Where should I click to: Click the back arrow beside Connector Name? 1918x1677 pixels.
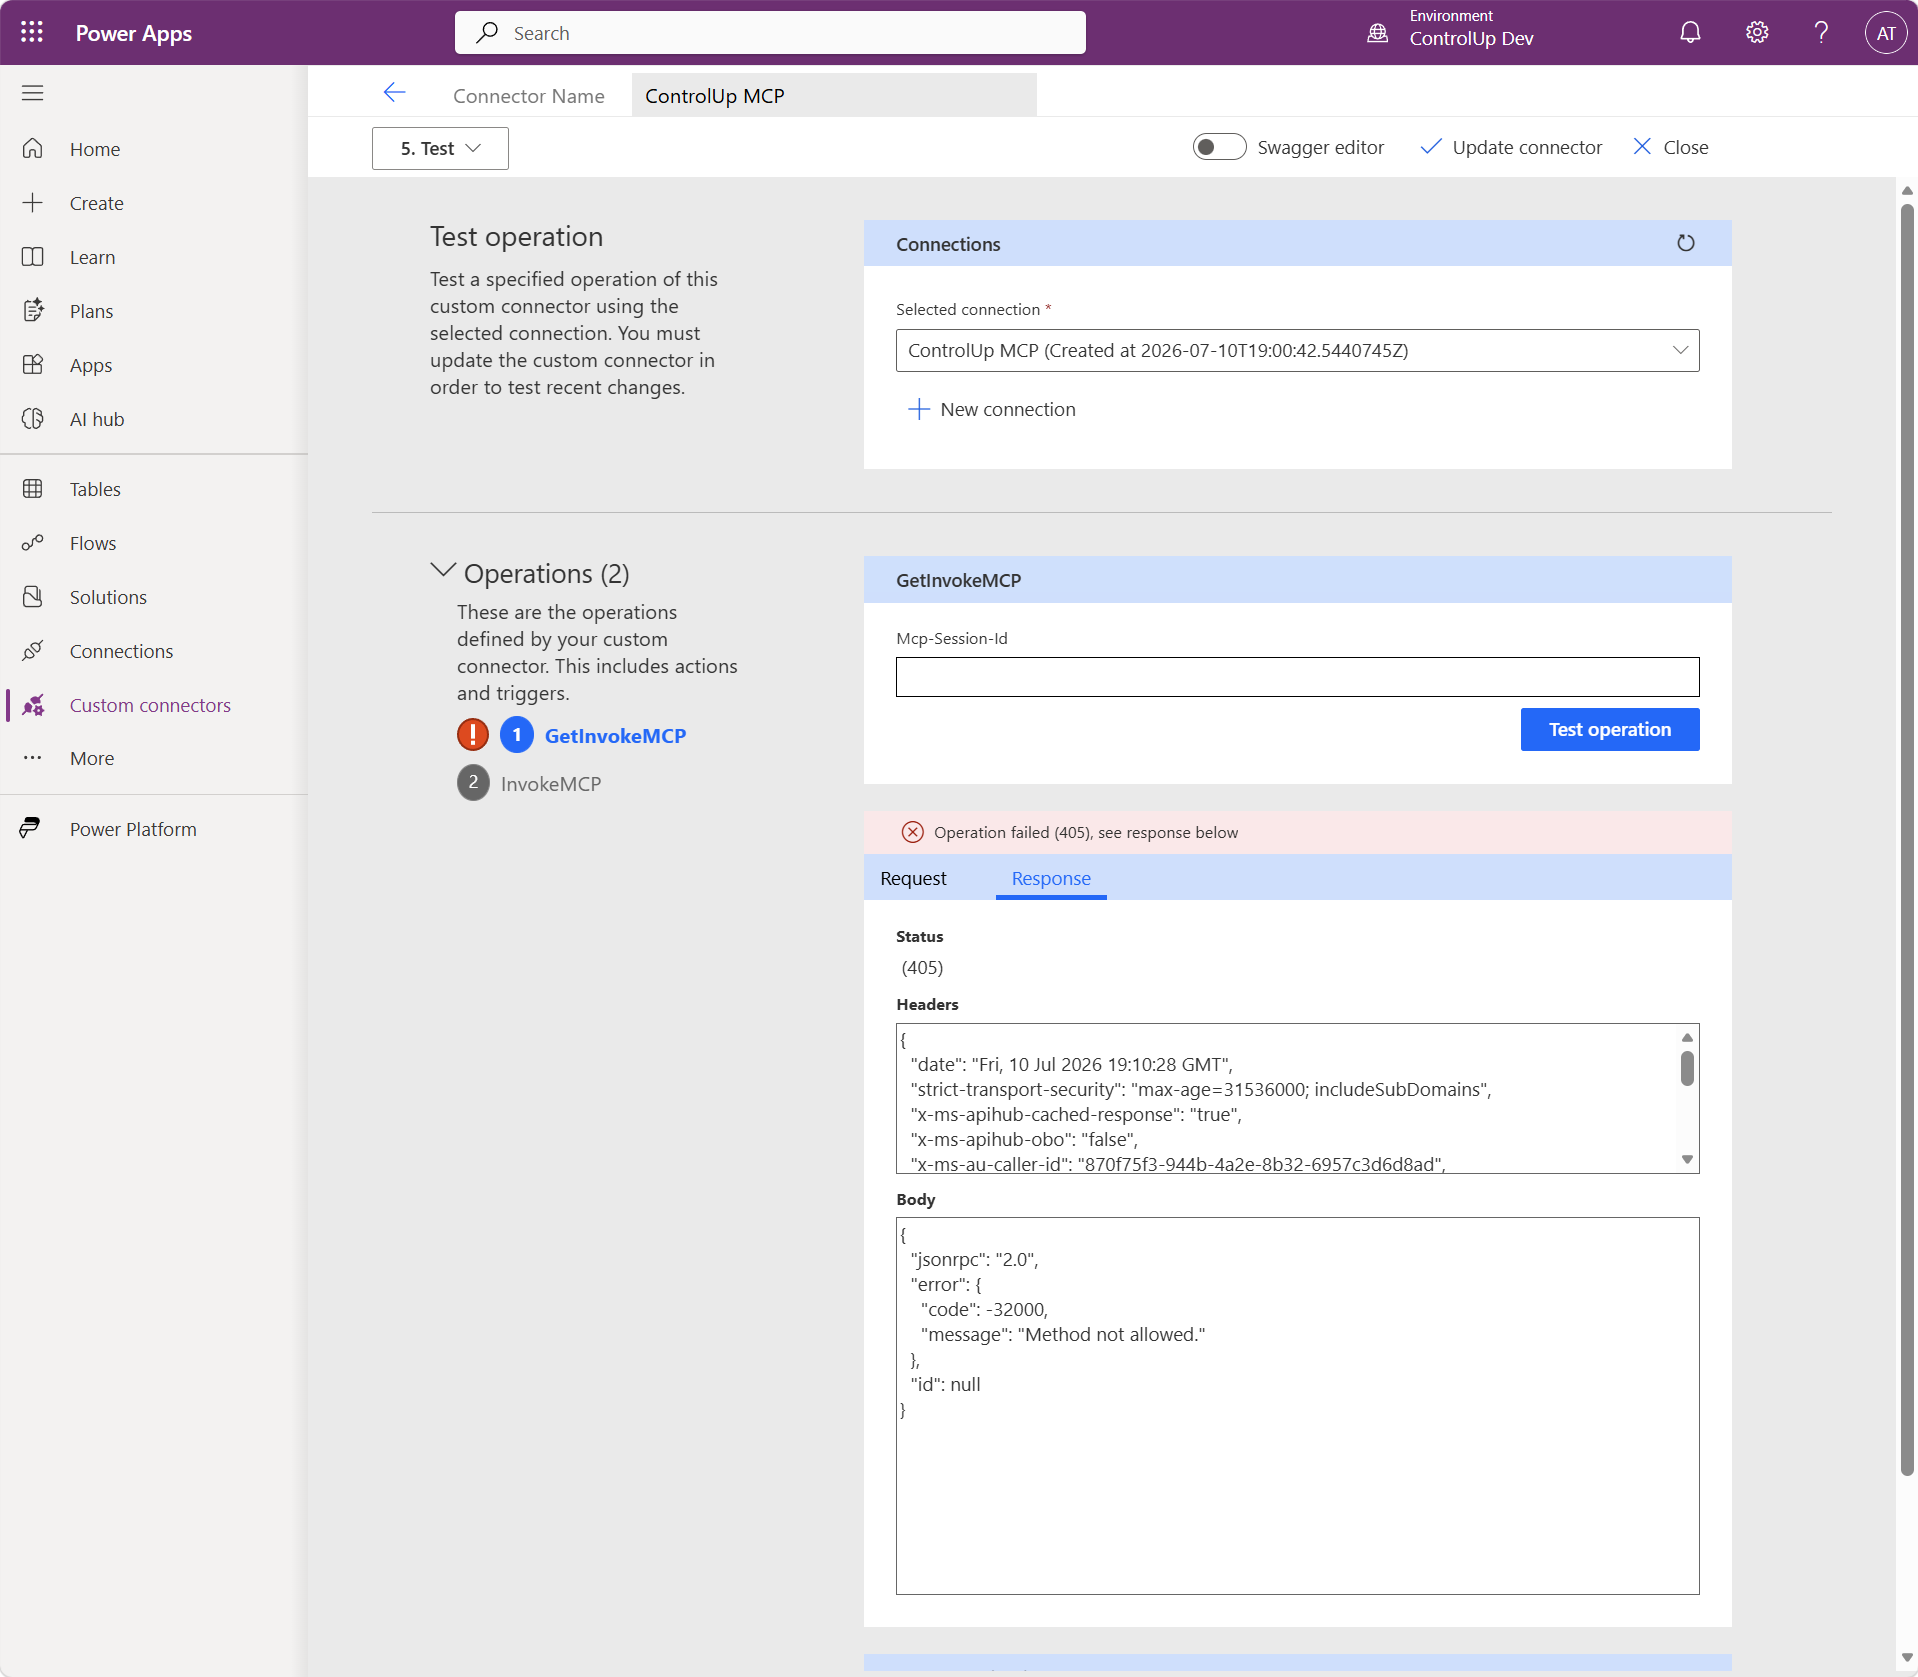coord(395,93)
